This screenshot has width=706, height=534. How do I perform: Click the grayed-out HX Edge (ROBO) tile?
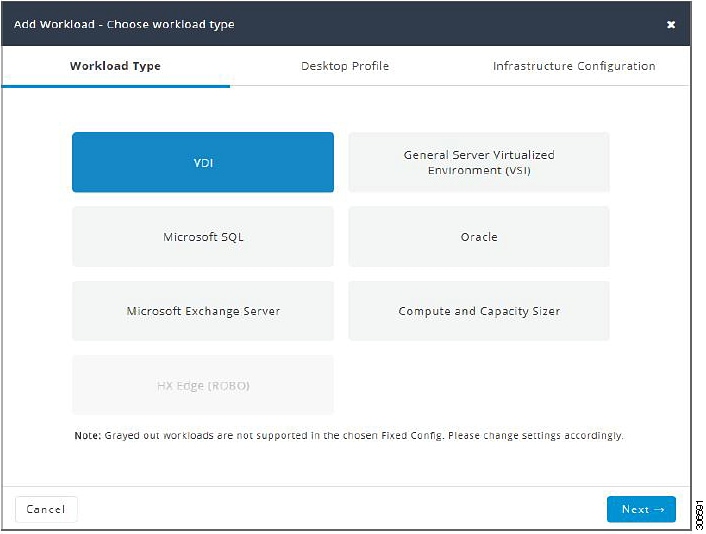click(x=203, y=385)
